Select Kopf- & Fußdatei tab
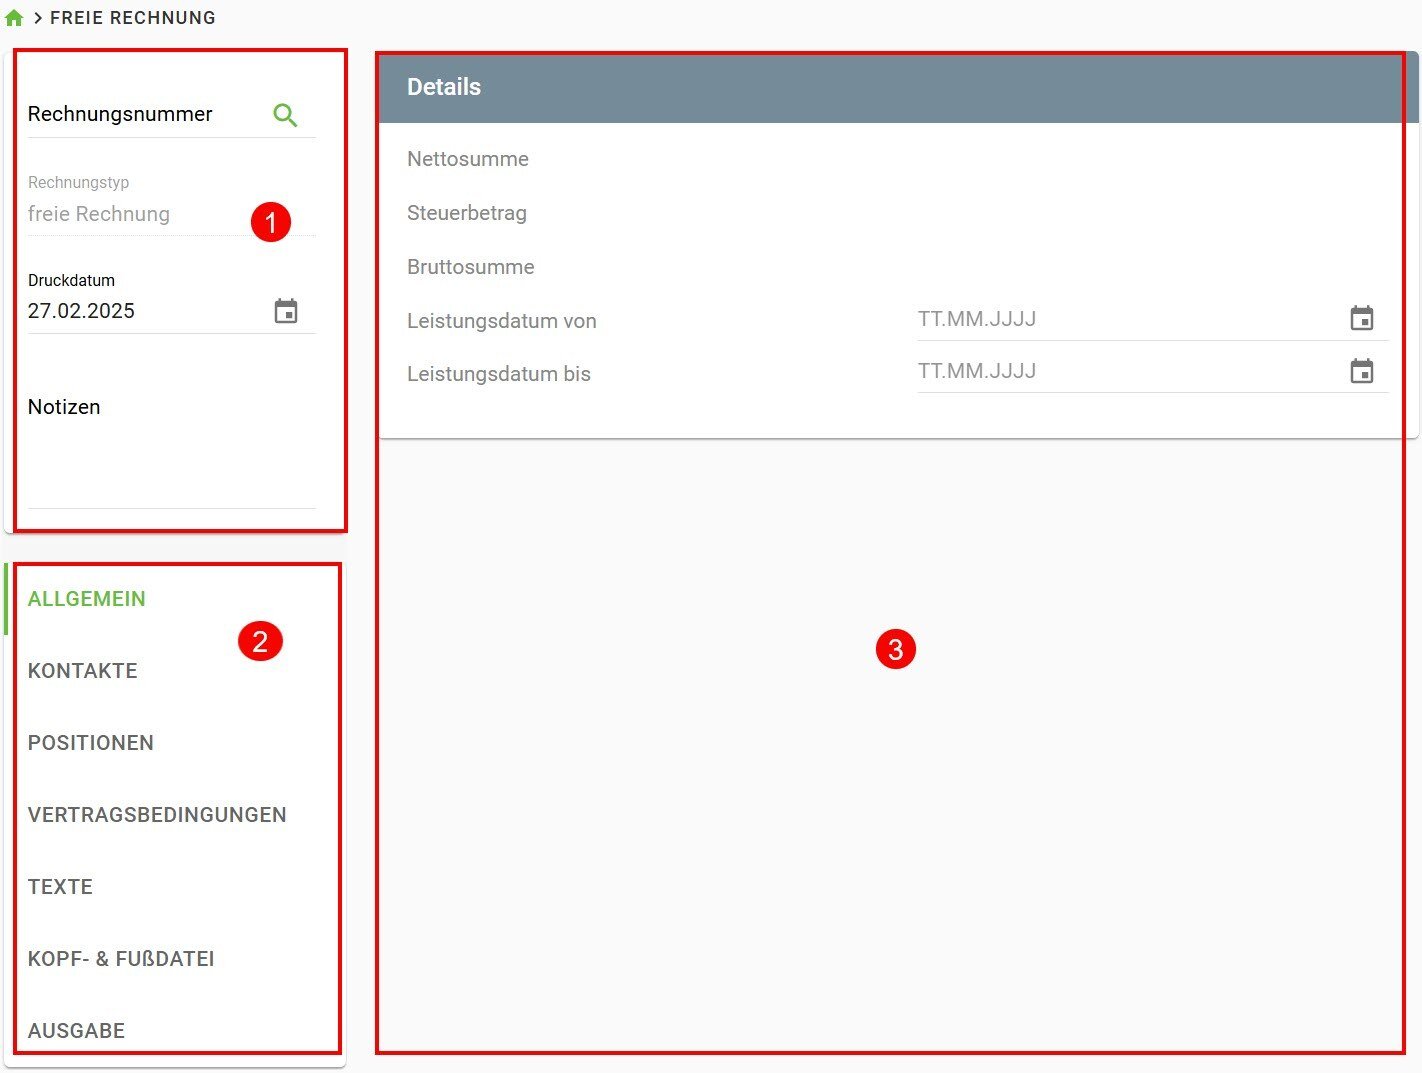1422x1073 pixels. (x=121, y=959)
